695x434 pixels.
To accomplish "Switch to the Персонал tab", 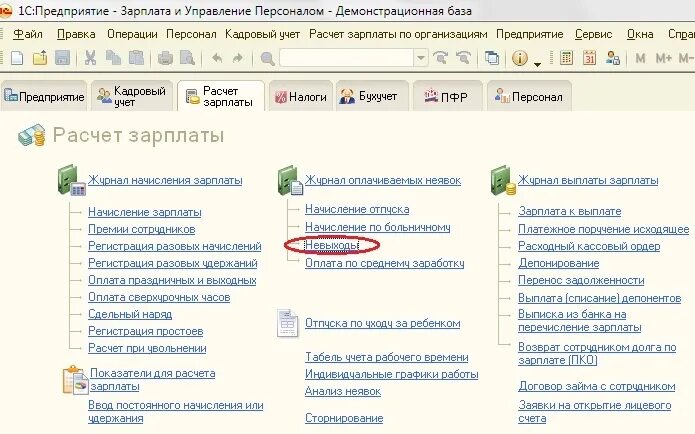I will click(529, 96).
